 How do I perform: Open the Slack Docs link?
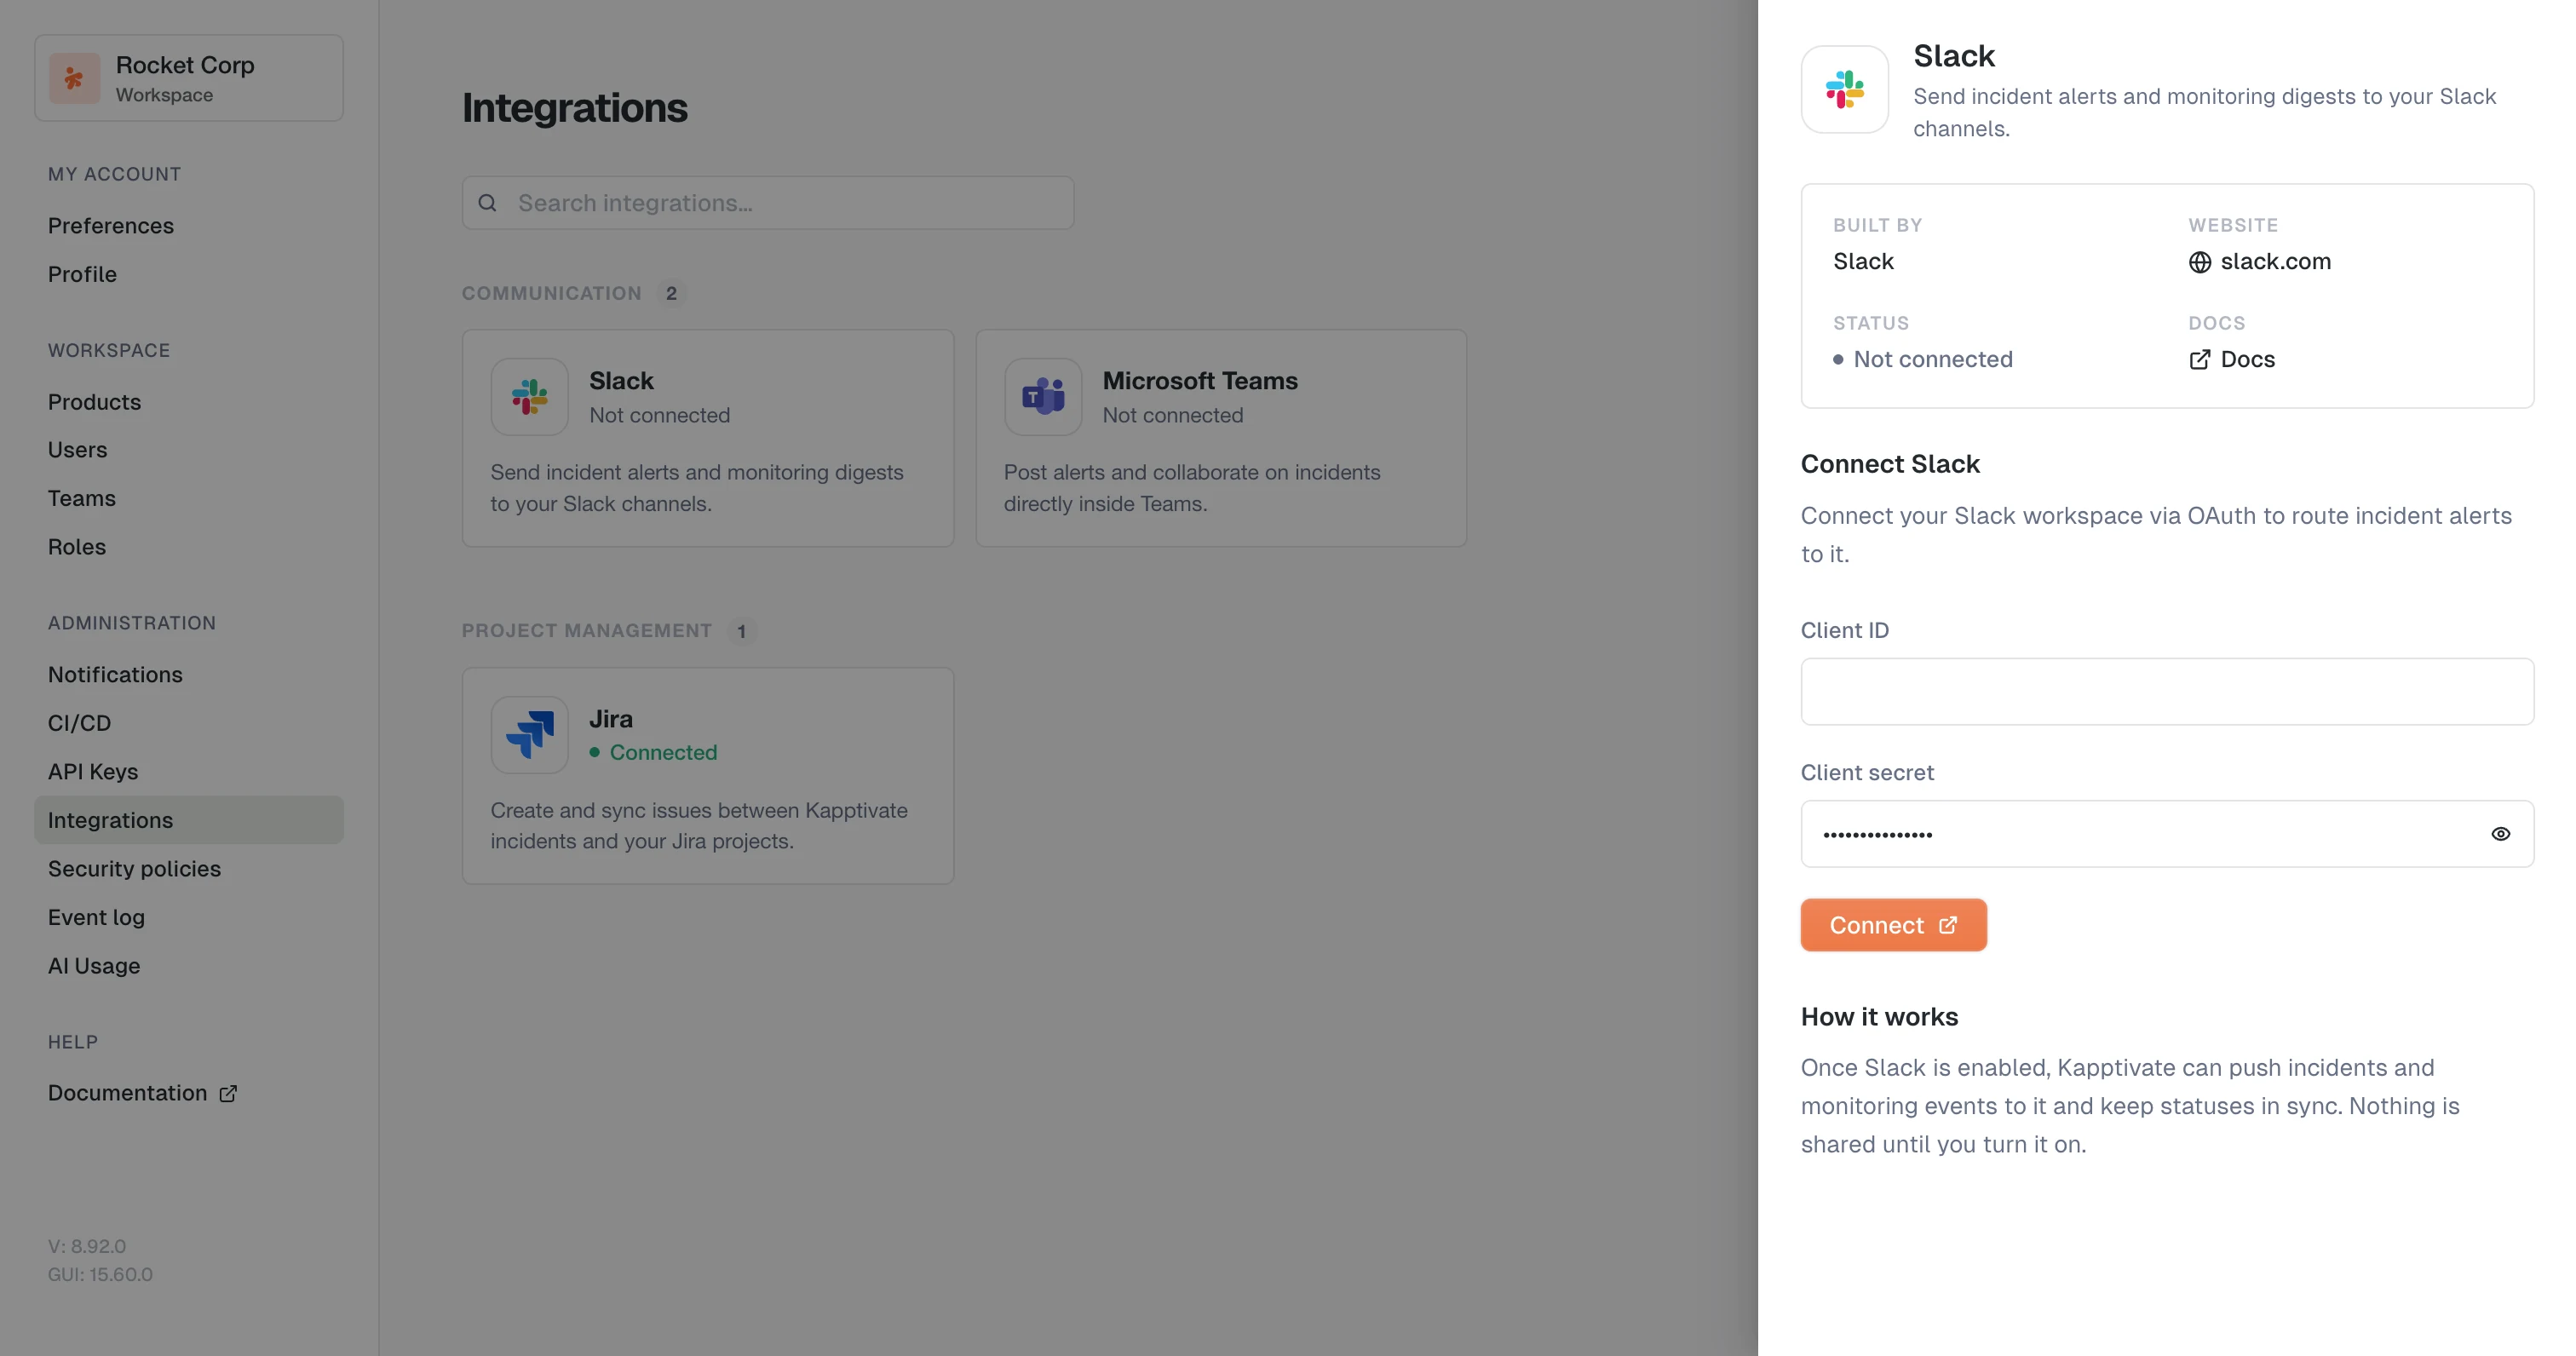click(2231, 360)
